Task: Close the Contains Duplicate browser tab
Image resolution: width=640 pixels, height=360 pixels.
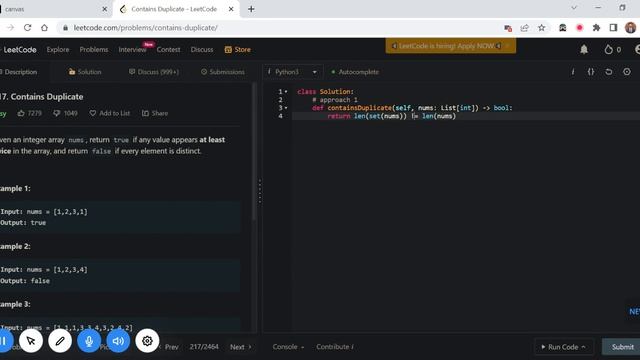Action: coord(231,9)
